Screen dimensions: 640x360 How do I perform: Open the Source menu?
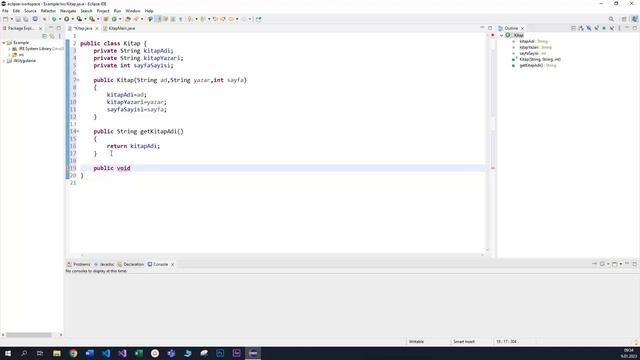[x=30, y=11]
